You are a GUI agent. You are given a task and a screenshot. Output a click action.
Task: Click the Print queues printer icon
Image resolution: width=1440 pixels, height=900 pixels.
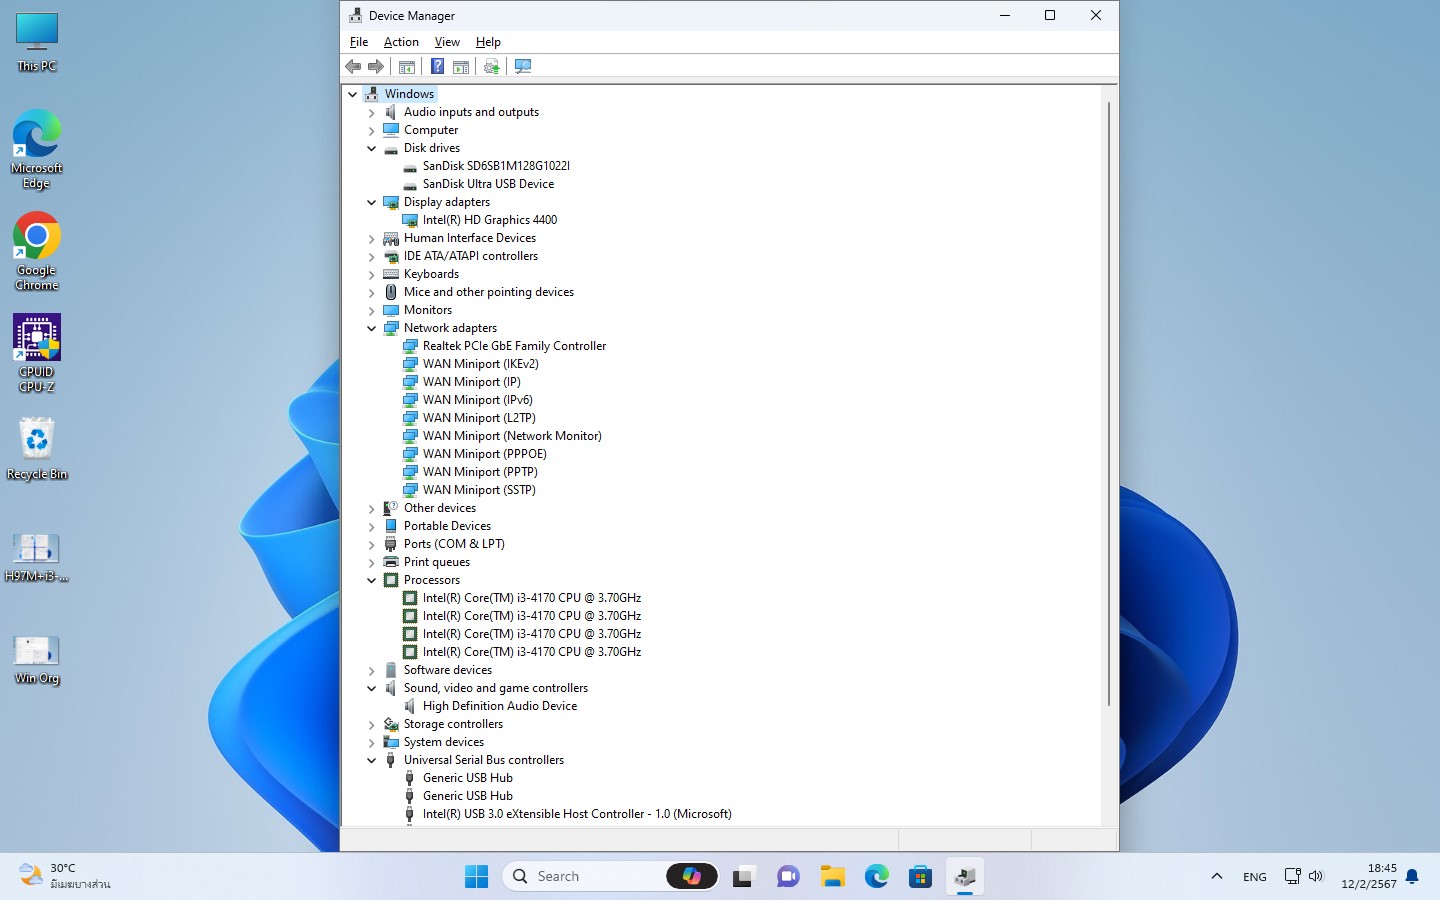[391, 562]
